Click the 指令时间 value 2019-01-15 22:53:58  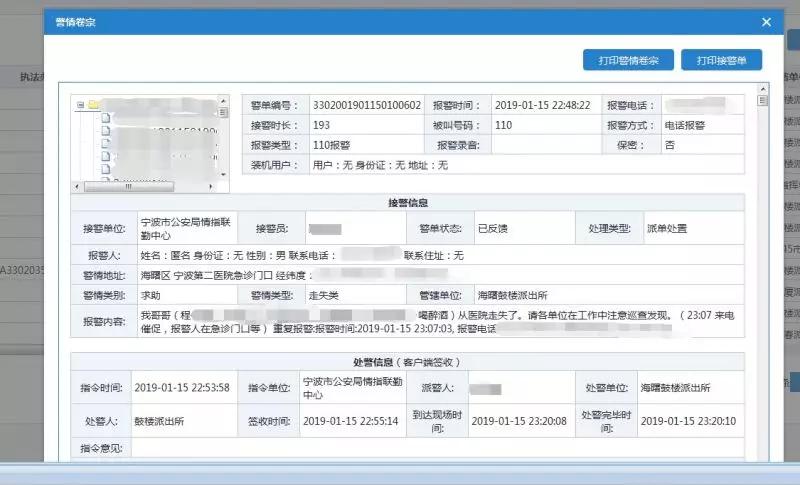[x=182, y=388]
